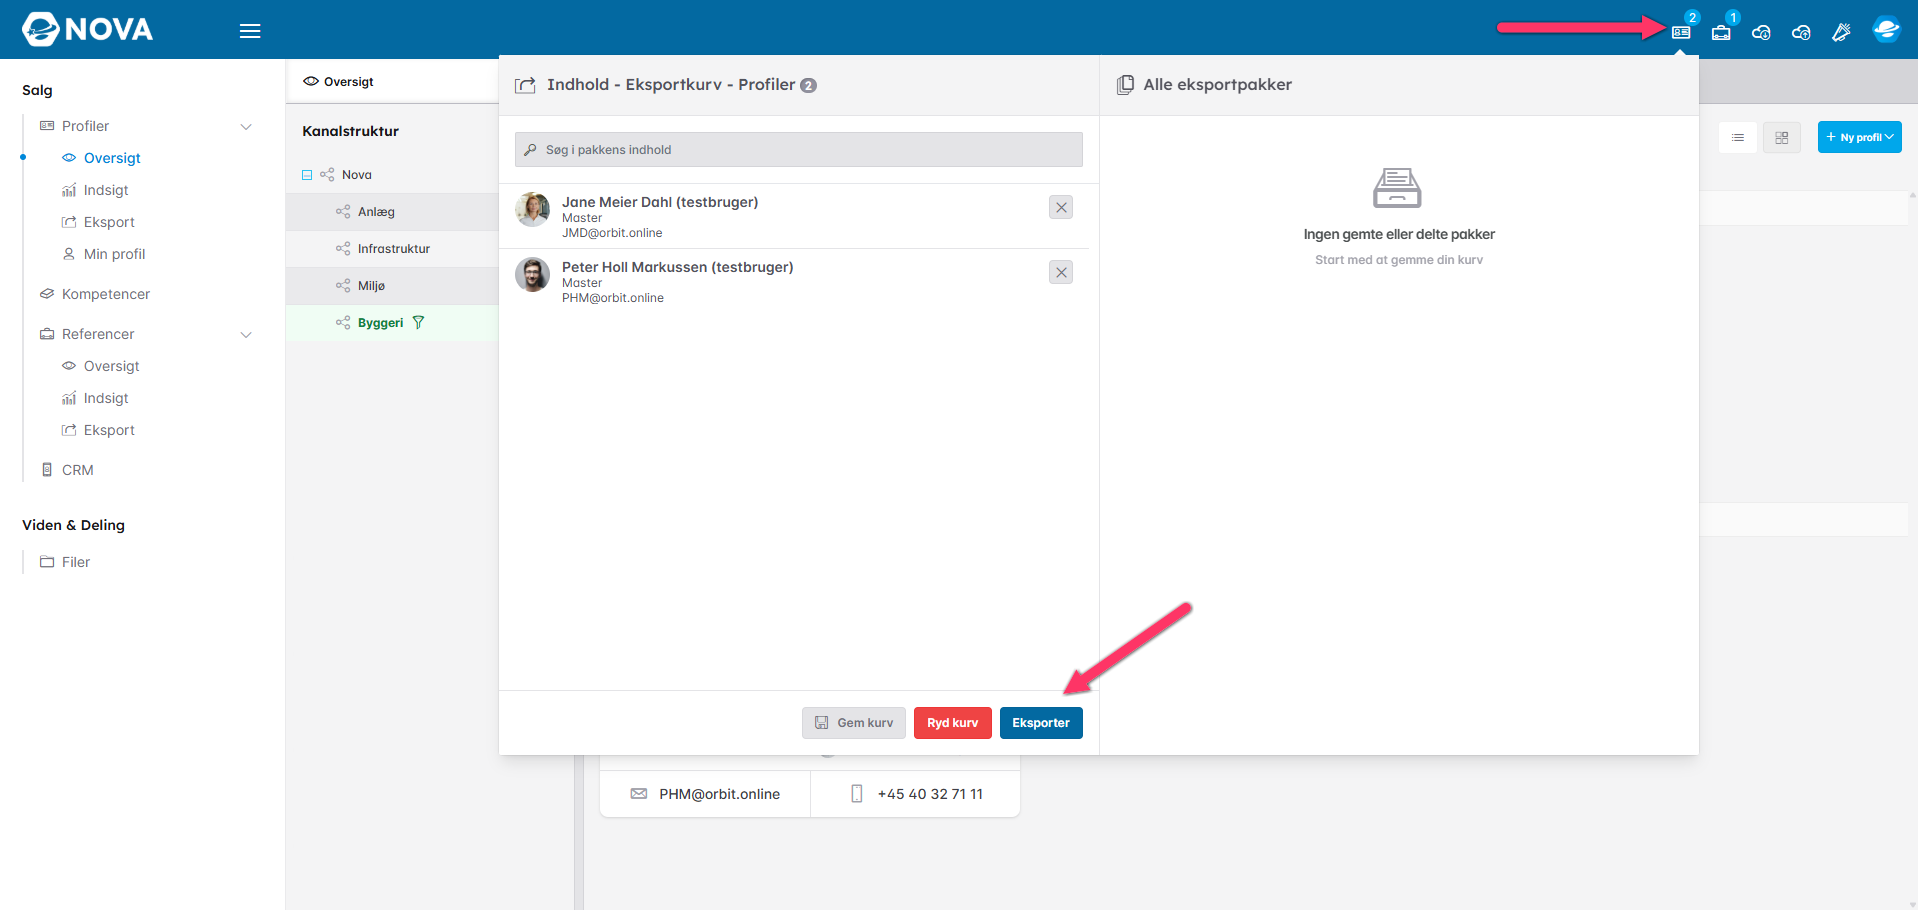
Task: Open the profile export basket icon
Action: [x=1681, y=32]
